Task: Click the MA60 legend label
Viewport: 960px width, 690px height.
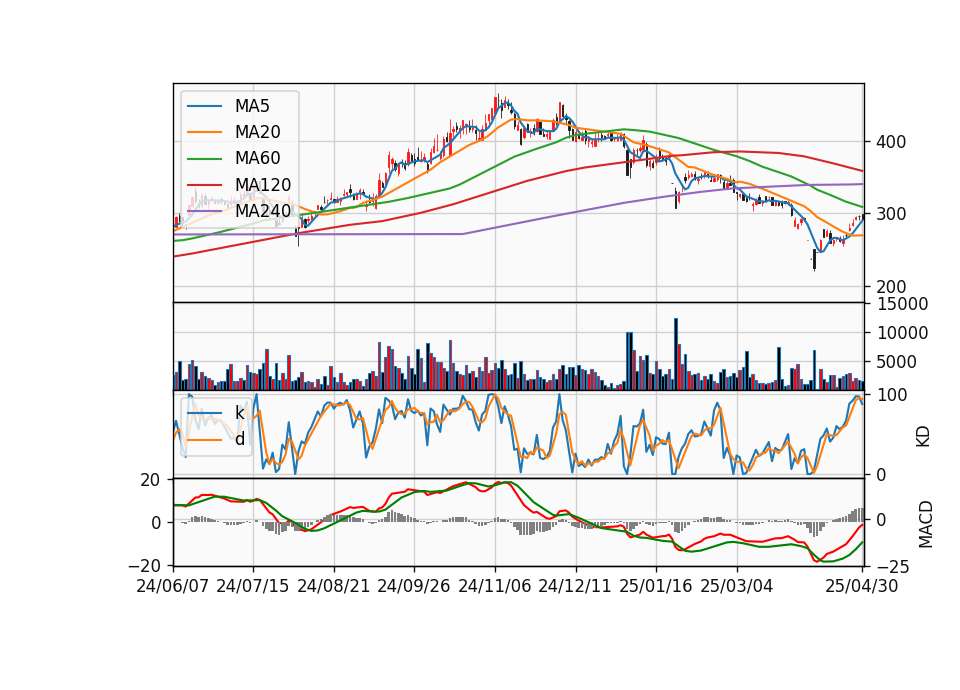Action: pyautogui.click(x=257, y=159)
